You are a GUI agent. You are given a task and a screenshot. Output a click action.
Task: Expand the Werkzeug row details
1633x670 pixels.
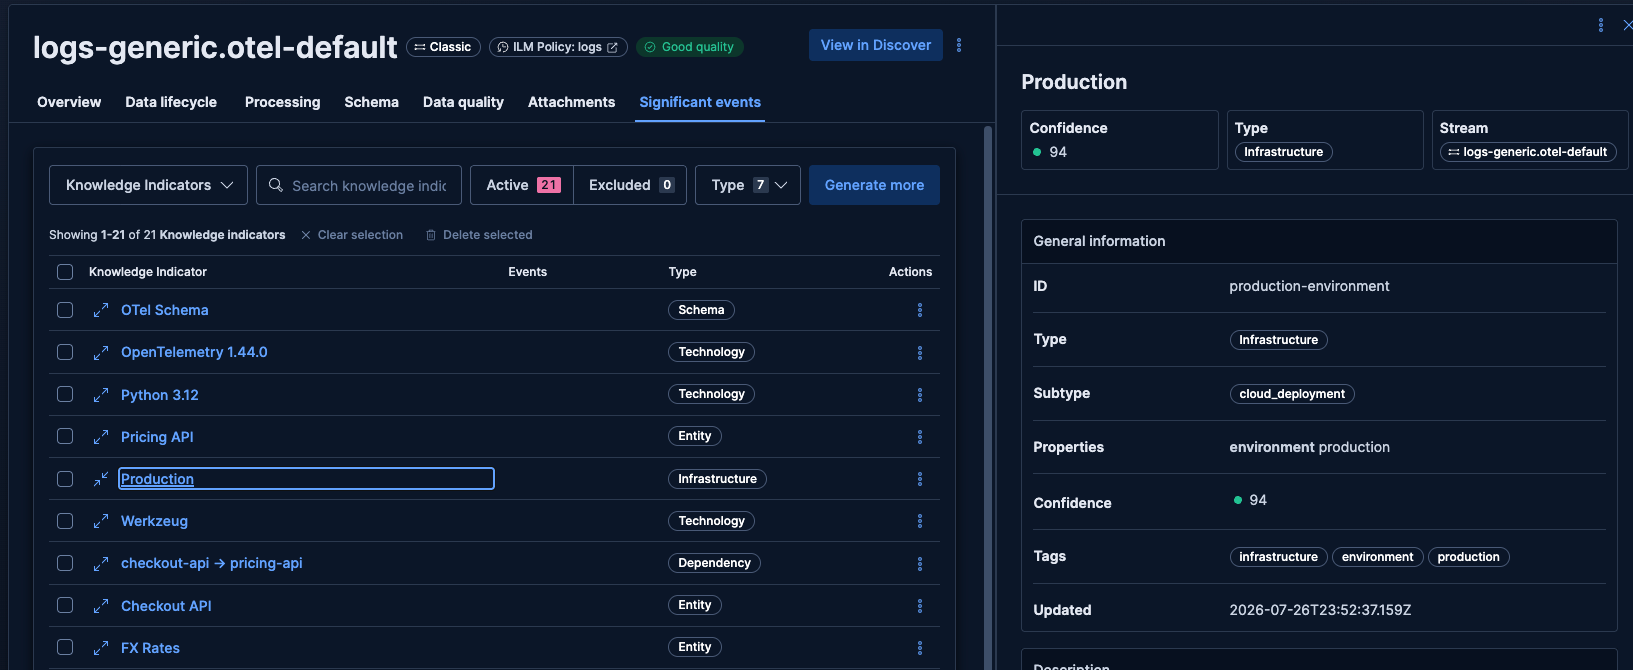pos(100,521)
